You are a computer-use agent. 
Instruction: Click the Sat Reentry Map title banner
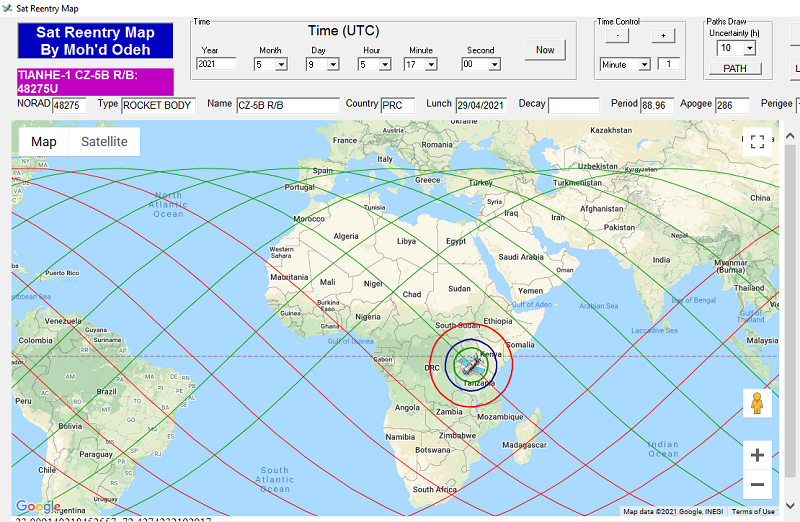coord(95,41)
